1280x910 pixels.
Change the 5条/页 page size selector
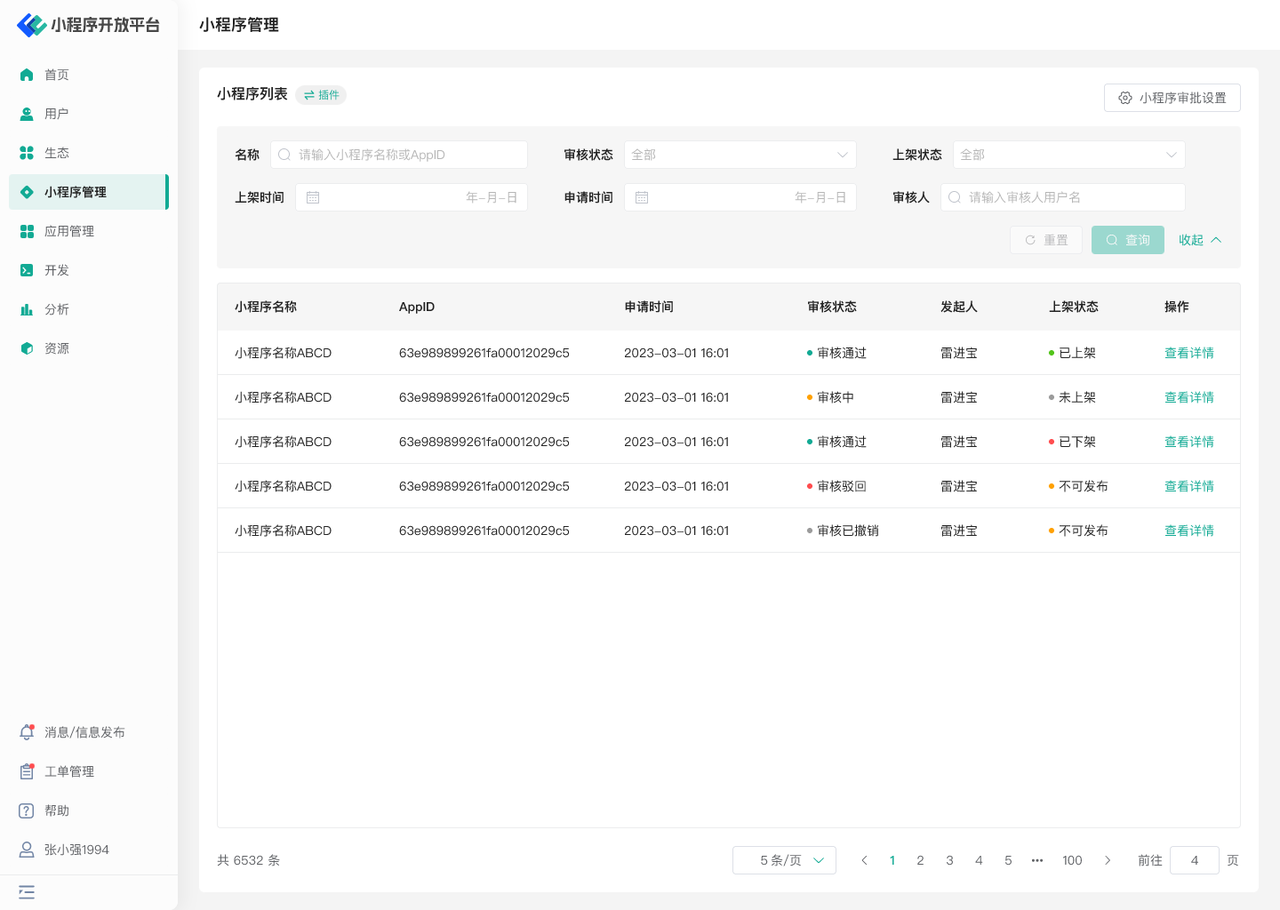pos(784,860)
